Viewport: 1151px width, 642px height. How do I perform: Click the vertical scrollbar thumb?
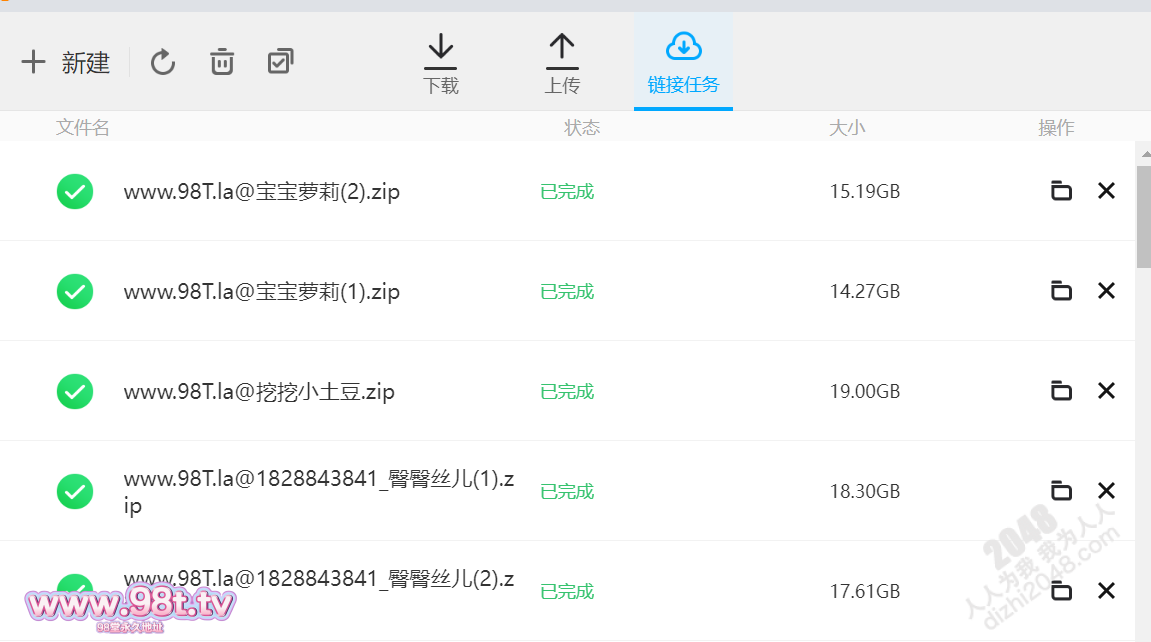[x=1144, y=217]
